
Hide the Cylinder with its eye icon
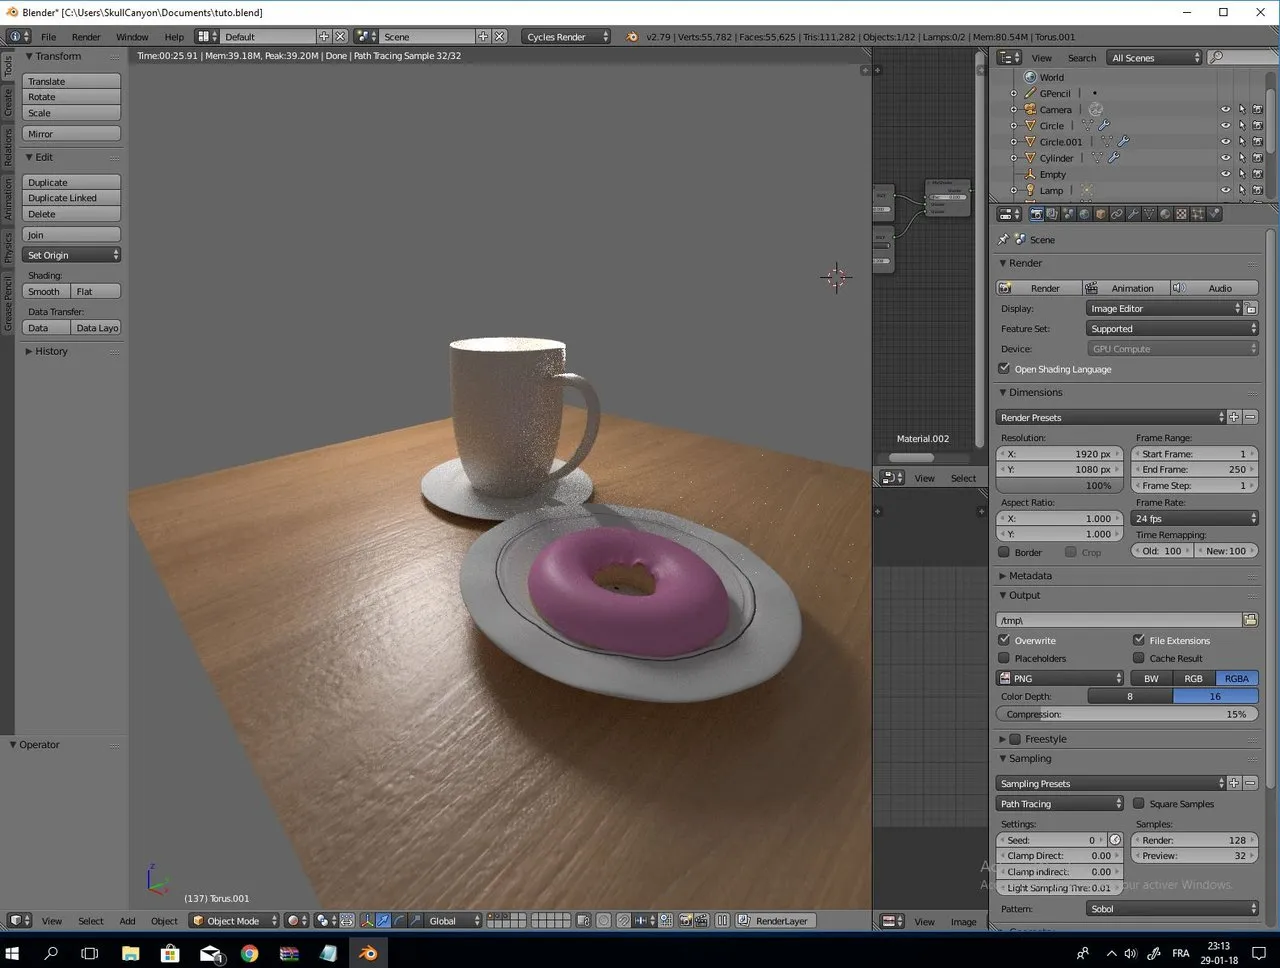click(x=1225, y=158)
